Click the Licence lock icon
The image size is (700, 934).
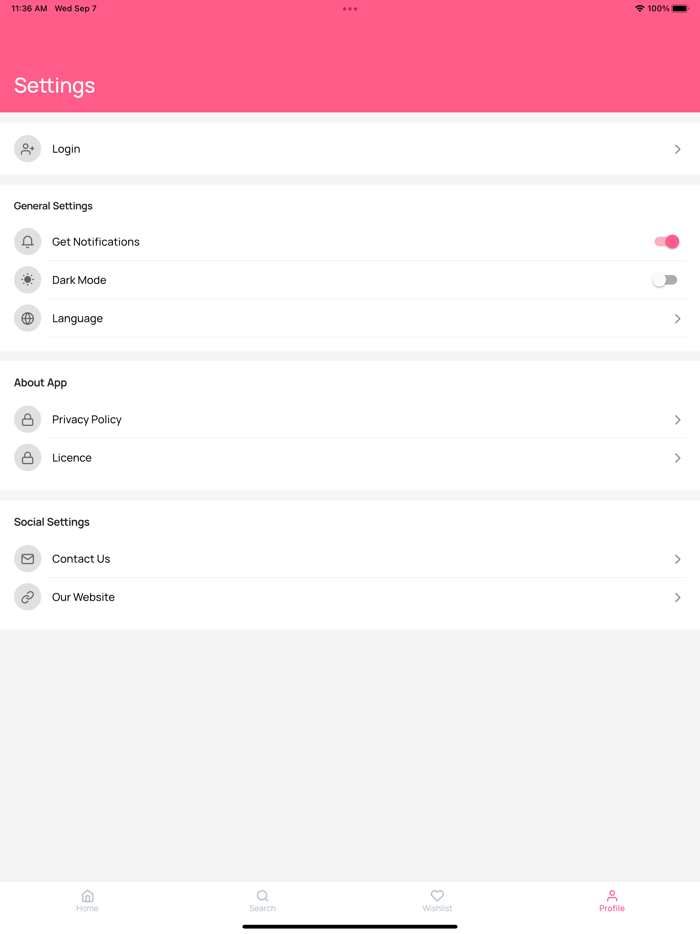coord(28,458)
